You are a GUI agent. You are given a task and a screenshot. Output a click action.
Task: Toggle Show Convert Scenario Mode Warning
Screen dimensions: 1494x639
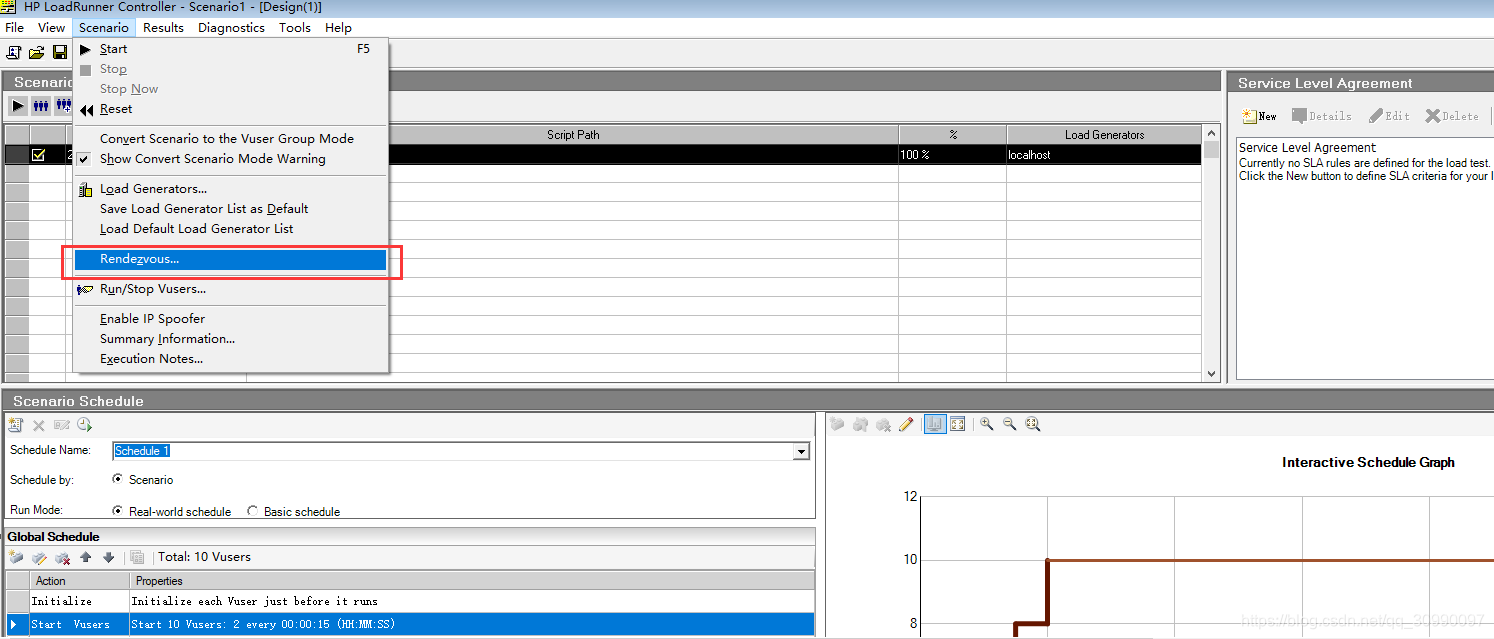click(213, 158)
